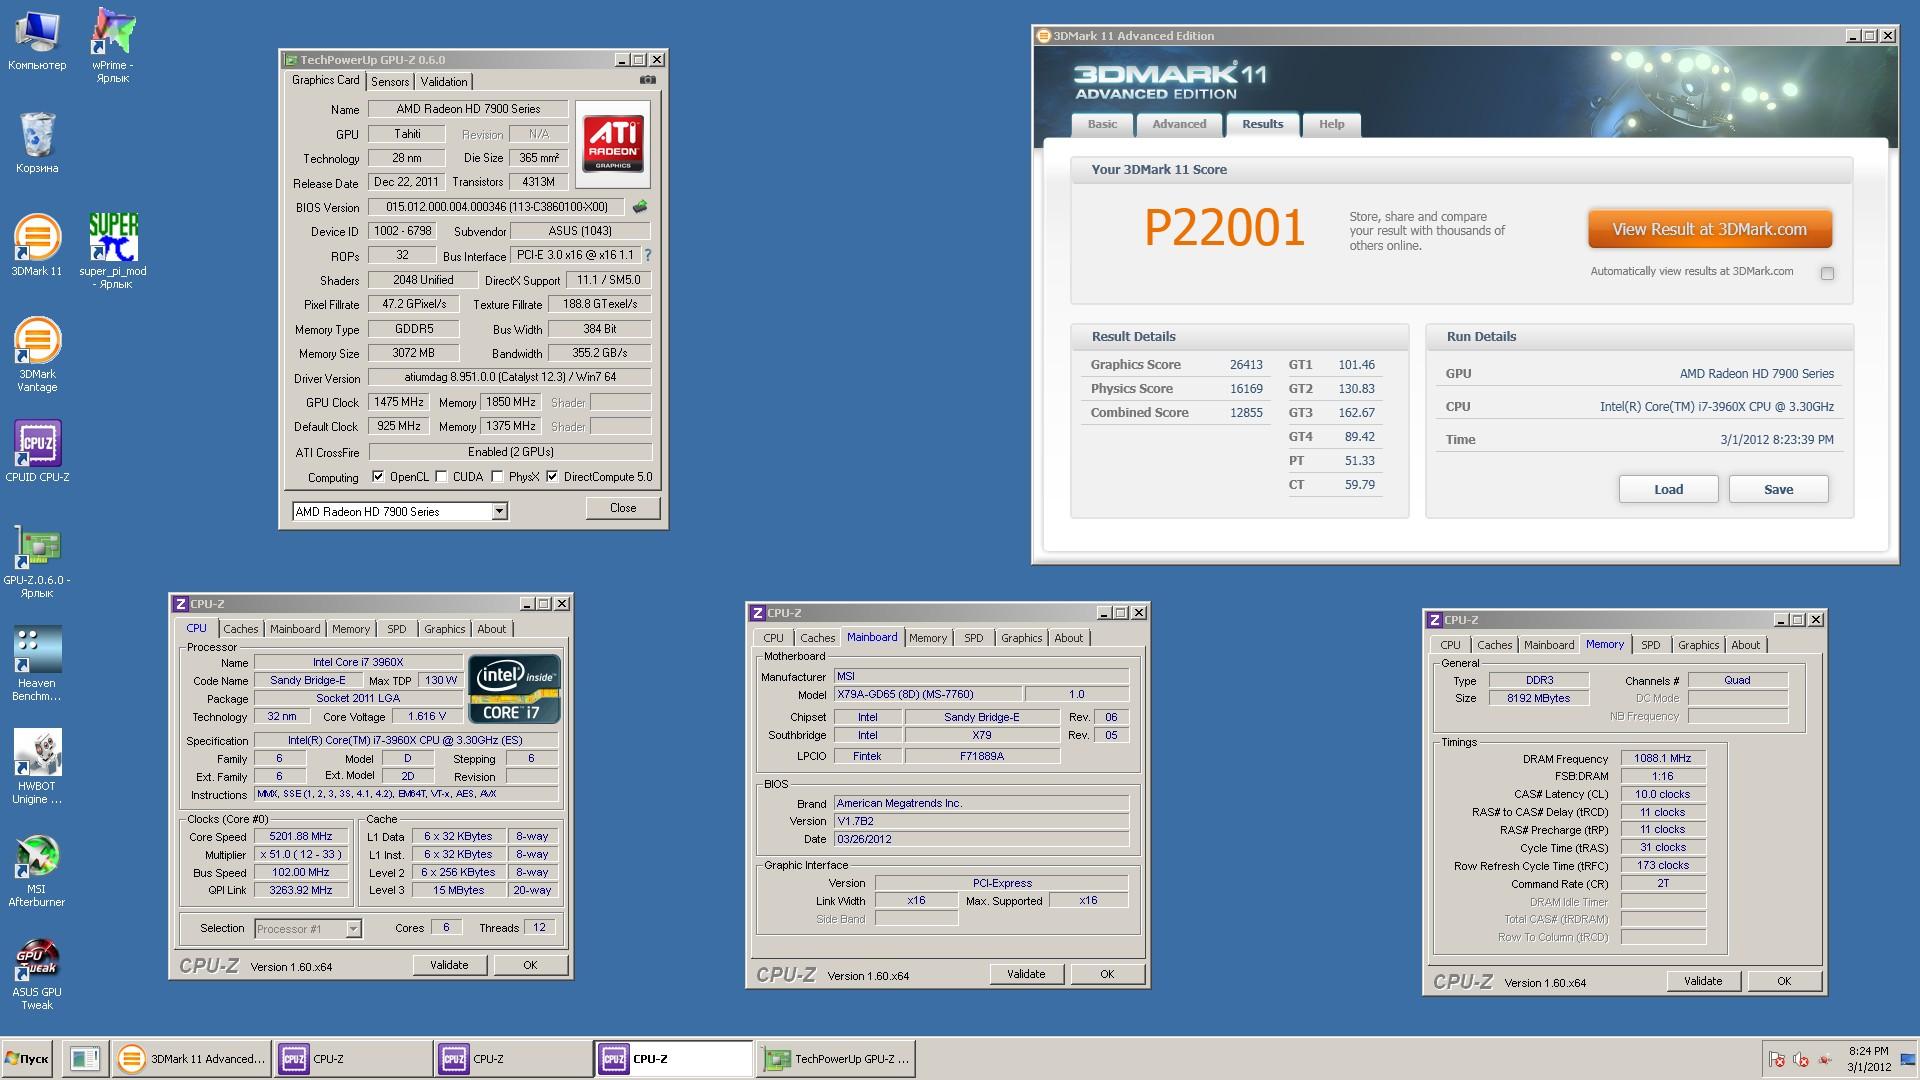Toggle PhysX checkbox in GPU-Z
Image resolution: width=1920 pixels, height=1080 pixels.
pos(497,477)
